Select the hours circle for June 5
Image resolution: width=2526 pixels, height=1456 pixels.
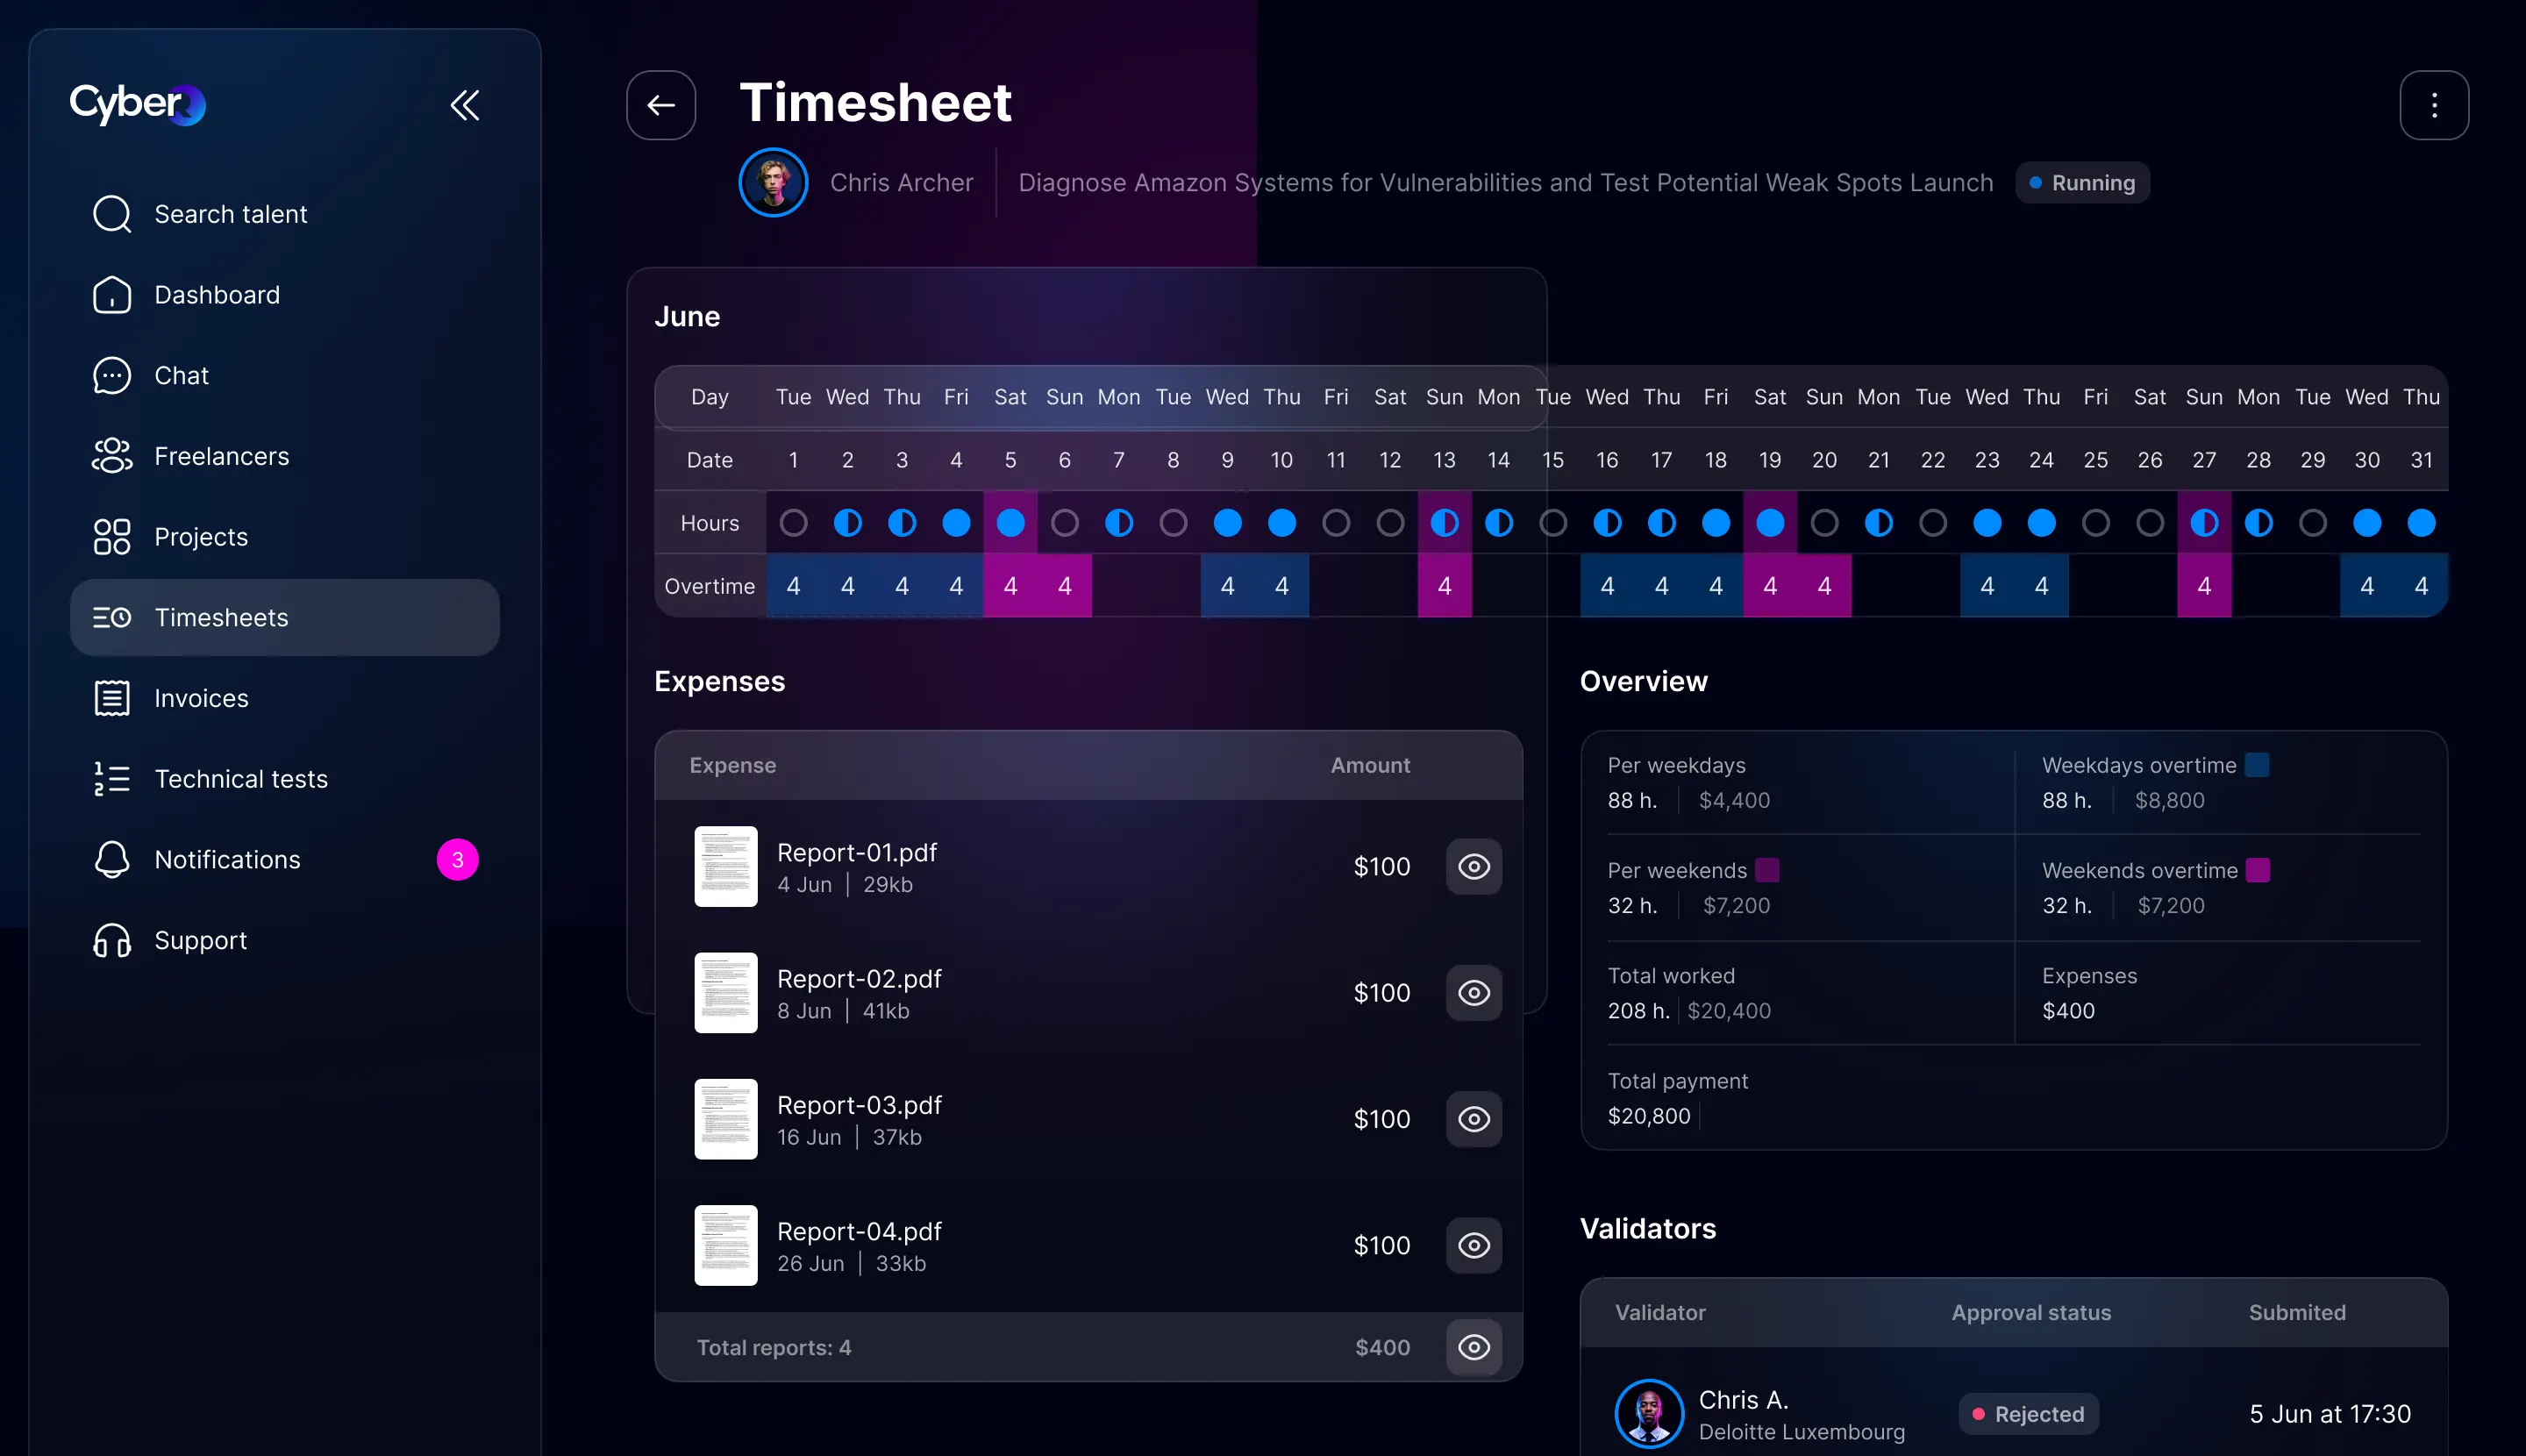coord(1010,523)
